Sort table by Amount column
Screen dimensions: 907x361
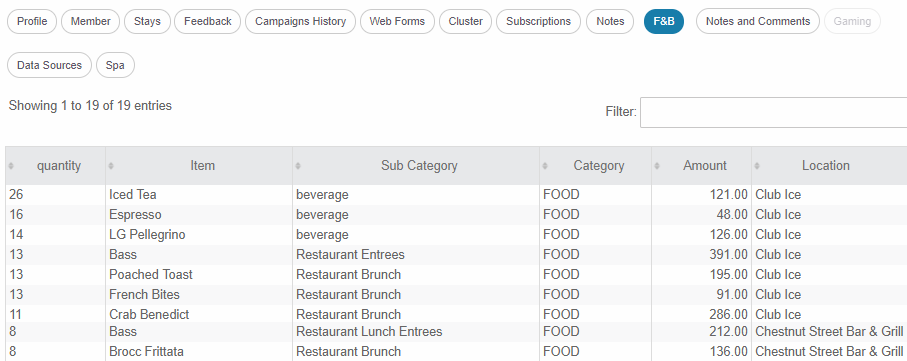[x=702, y=166]
